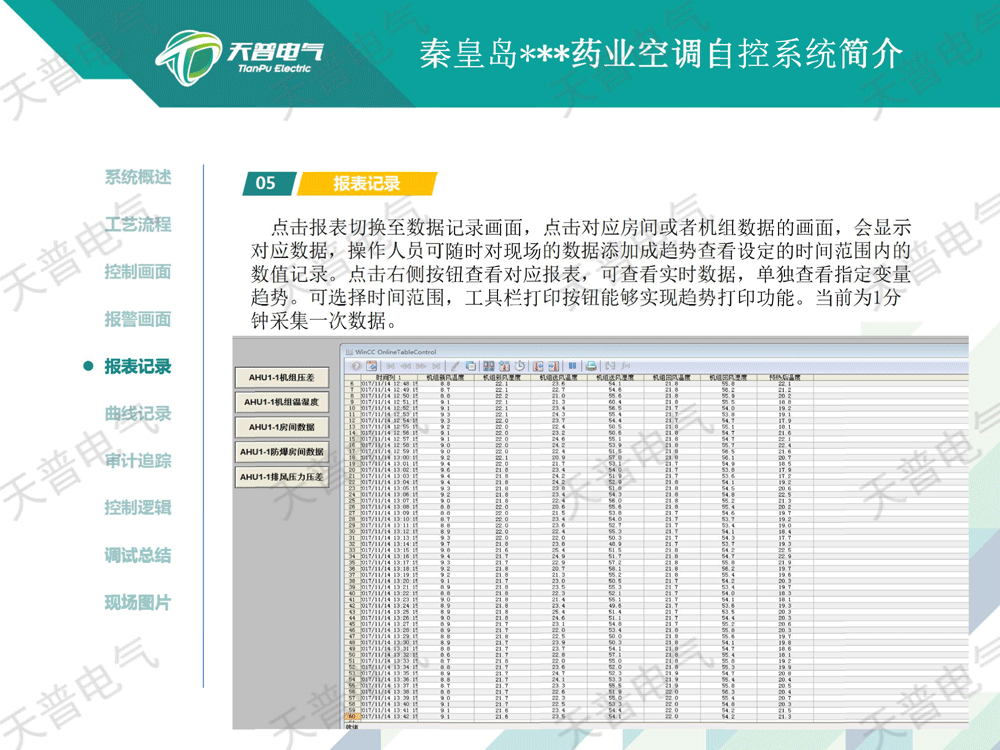Open Help in the WinCC table toolbar

pyautogui.click(x=356, y=366)
